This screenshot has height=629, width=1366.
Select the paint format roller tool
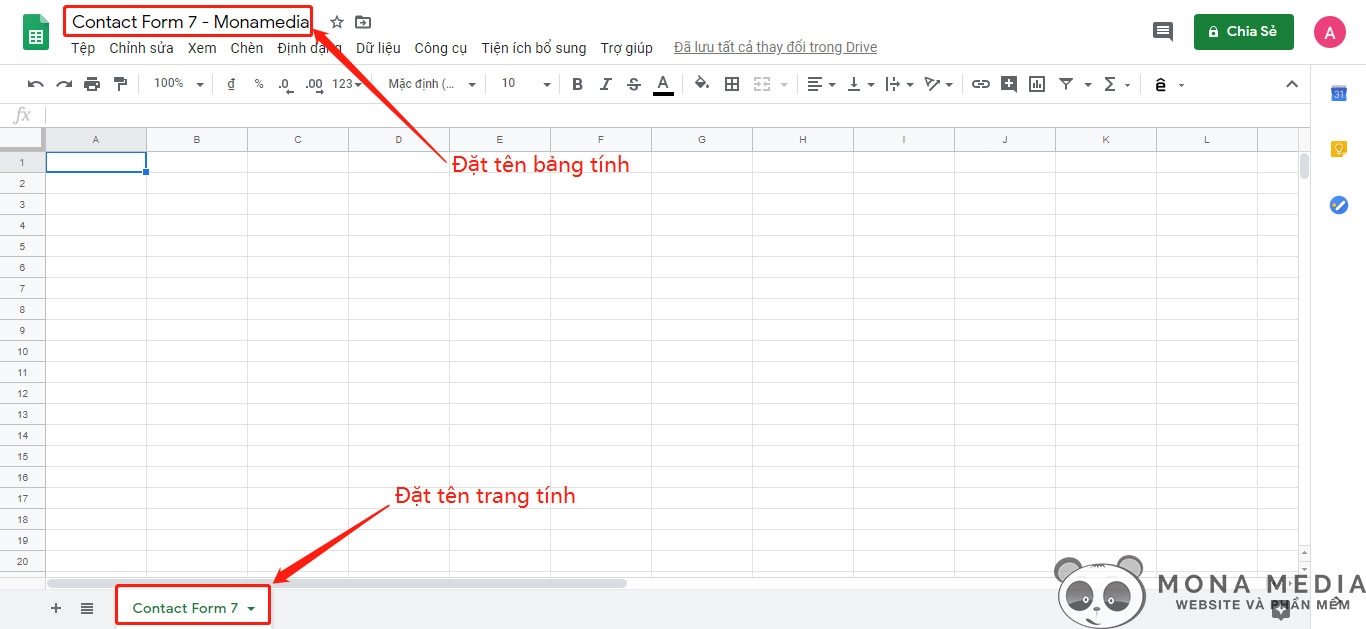pos(120,84)
